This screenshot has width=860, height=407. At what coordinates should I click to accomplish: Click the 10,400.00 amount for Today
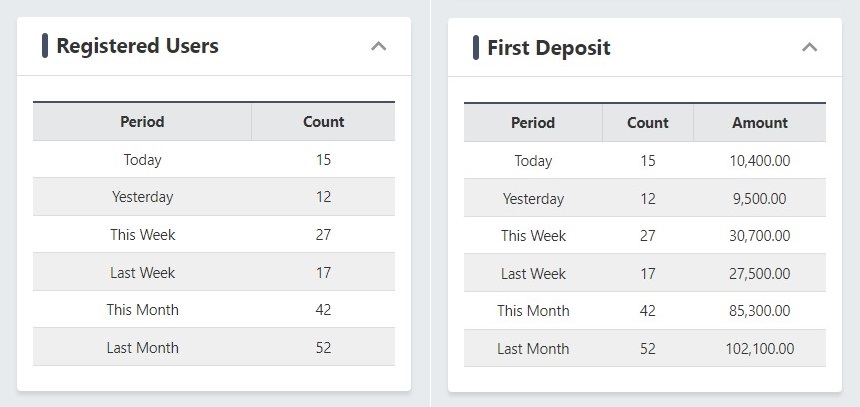[x=760, y=161]
